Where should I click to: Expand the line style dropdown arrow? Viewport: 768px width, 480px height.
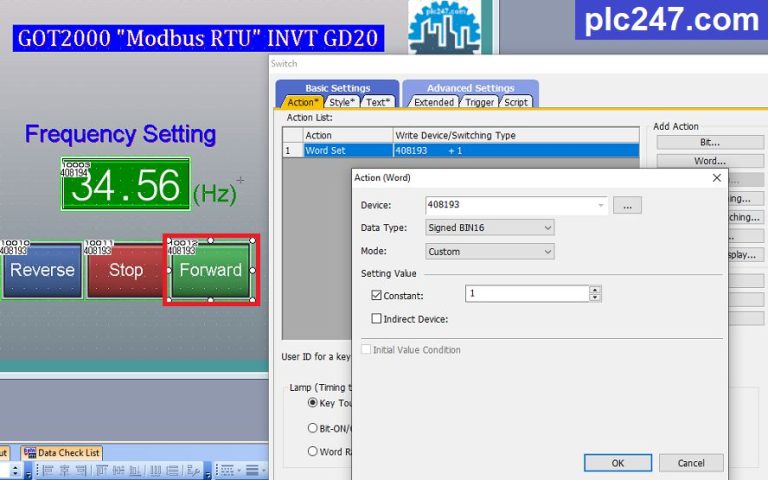pos(239,471)
